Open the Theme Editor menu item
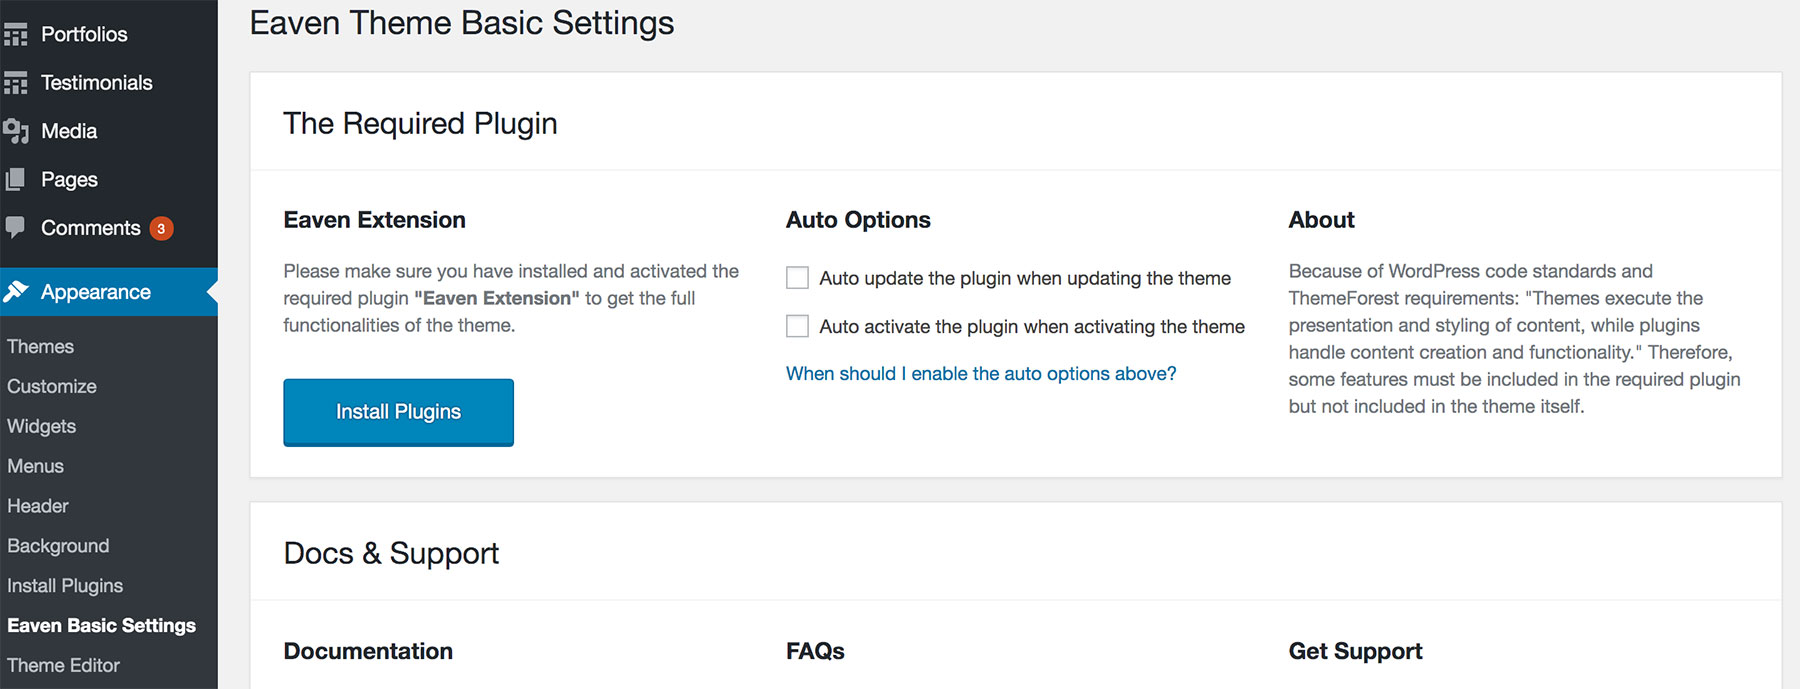 pos(62,665)
